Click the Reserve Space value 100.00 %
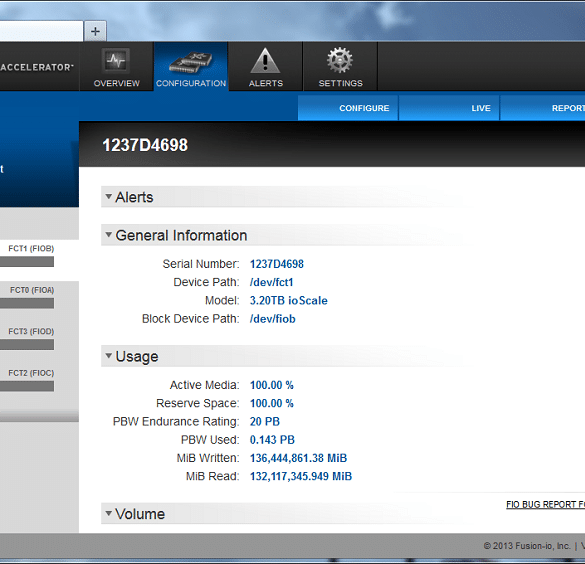This screenshot has height=564, width=585. tap(272, 403)
